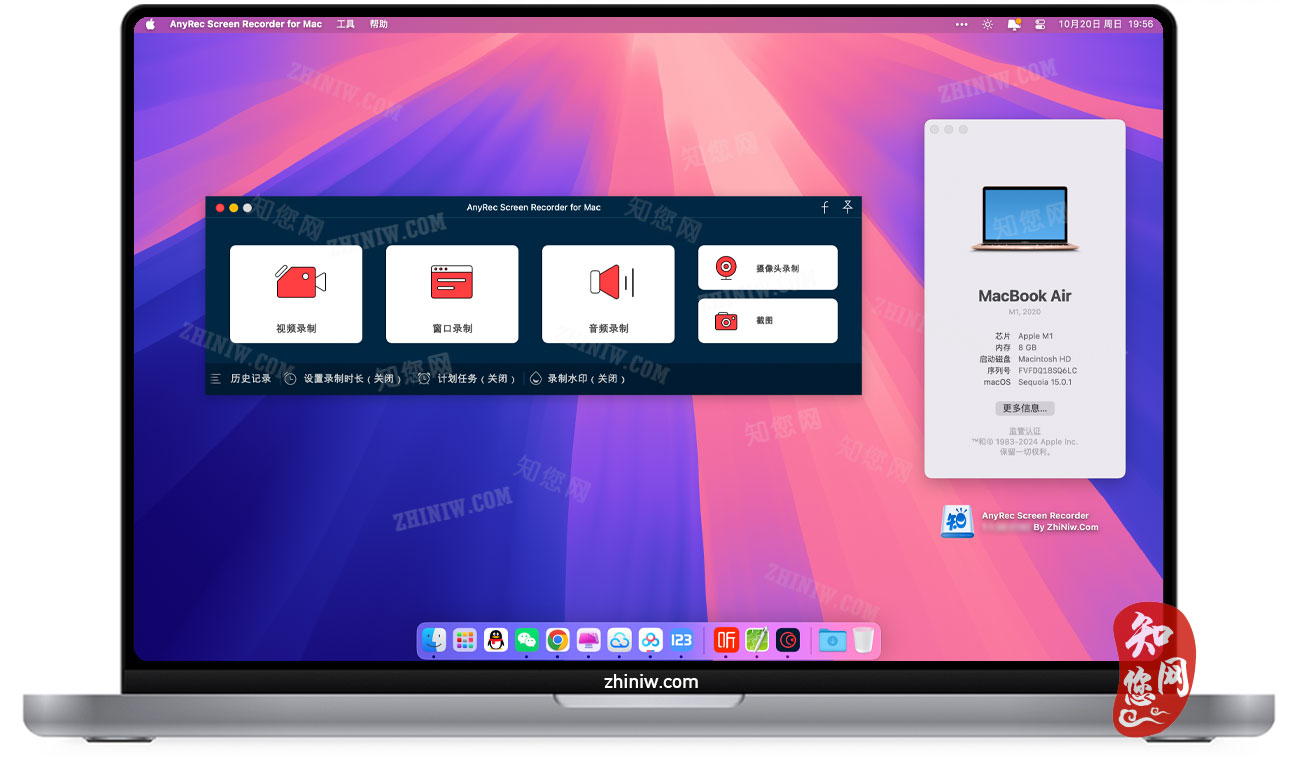Viewport: 1298px width, 779px height.
Task: Pin the AnyRec window on top
Action: tap(847, 207)
